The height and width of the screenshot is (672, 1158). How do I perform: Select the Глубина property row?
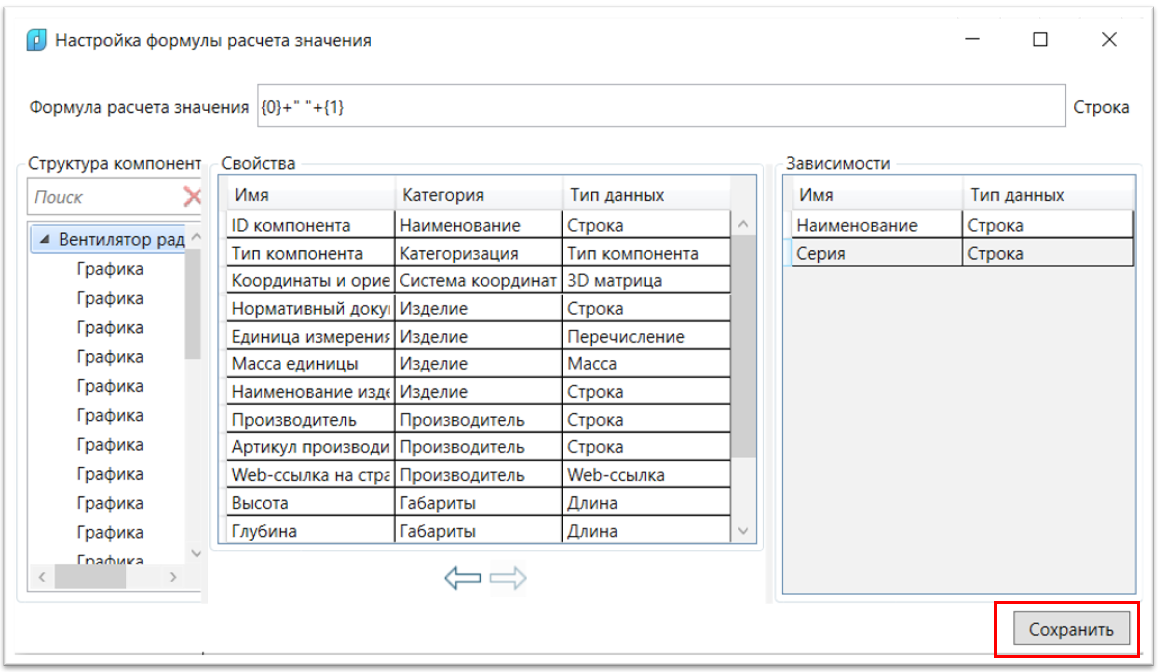coord(479,531)
